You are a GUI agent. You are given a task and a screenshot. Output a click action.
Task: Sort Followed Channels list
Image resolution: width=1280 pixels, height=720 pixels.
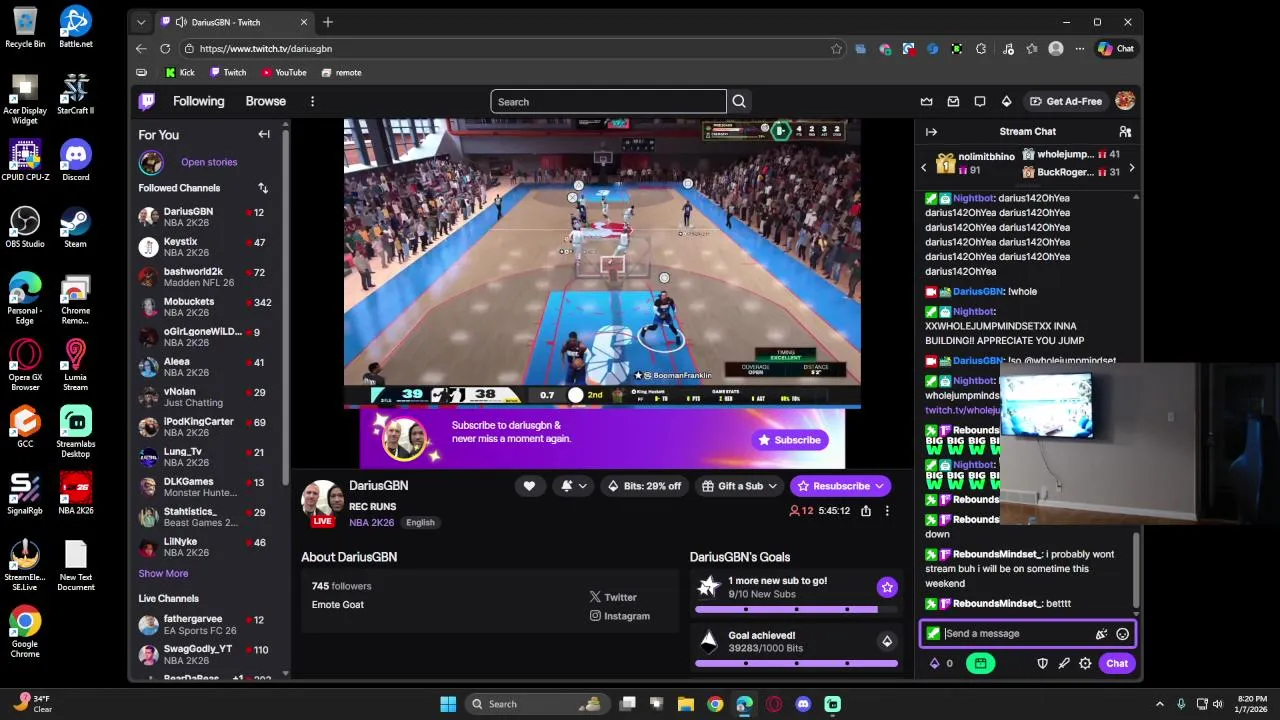click(x=263, y=188)
